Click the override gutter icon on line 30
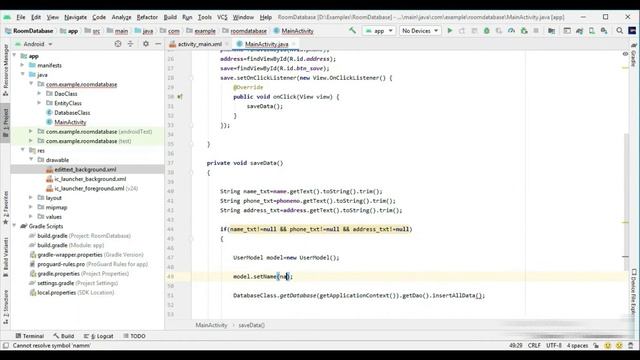 (180, 97)
